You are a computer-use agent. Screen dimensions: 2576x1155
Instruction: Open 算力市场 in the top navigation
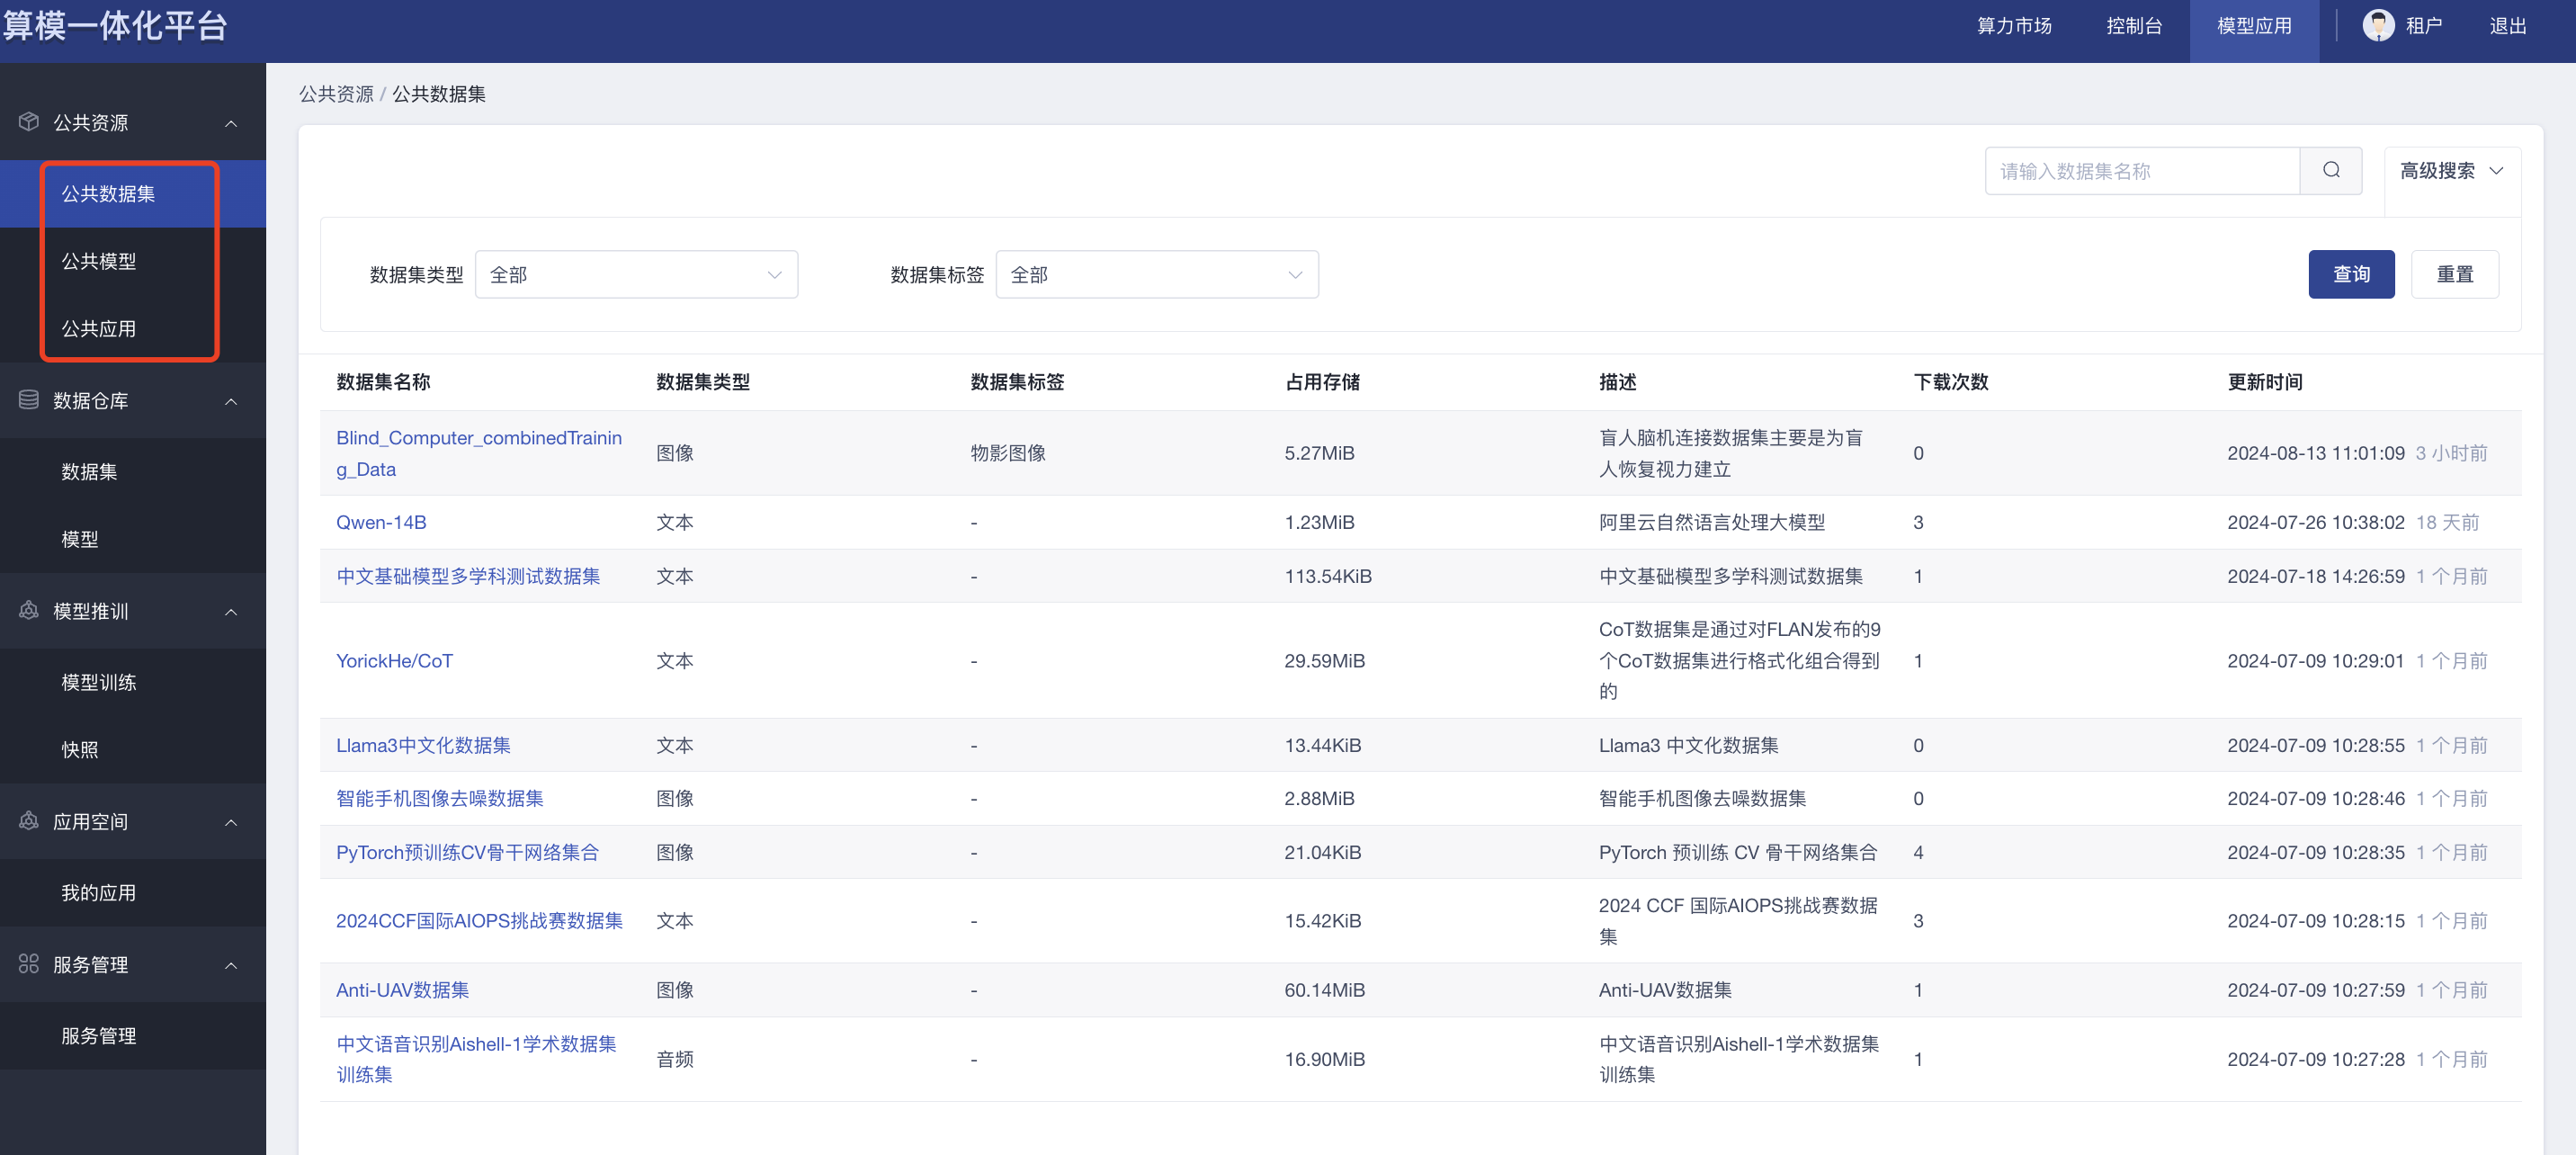[x=2013, y=26]
